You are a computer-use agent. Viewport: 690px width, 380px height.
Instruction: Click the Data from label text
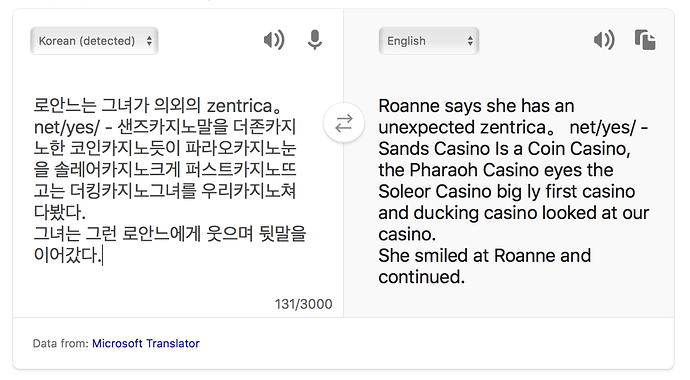[61, 343]
